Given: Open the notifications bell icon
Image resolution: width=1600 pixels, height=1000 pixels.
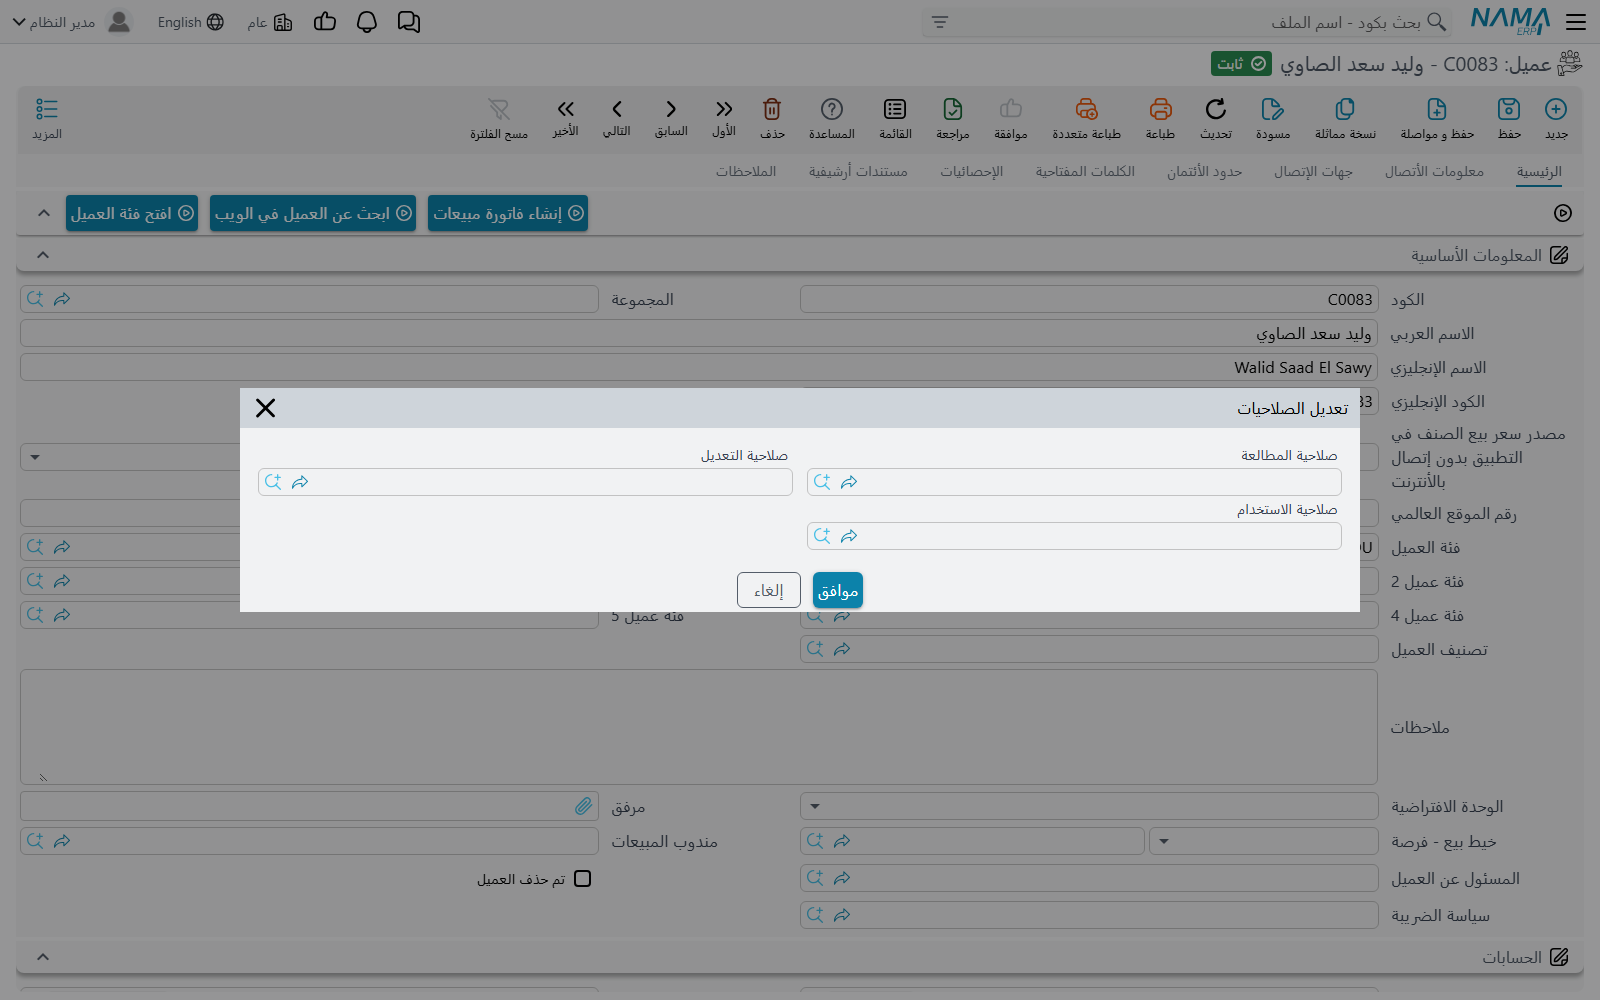Looking at the screenshot, I should coord(367,22).
